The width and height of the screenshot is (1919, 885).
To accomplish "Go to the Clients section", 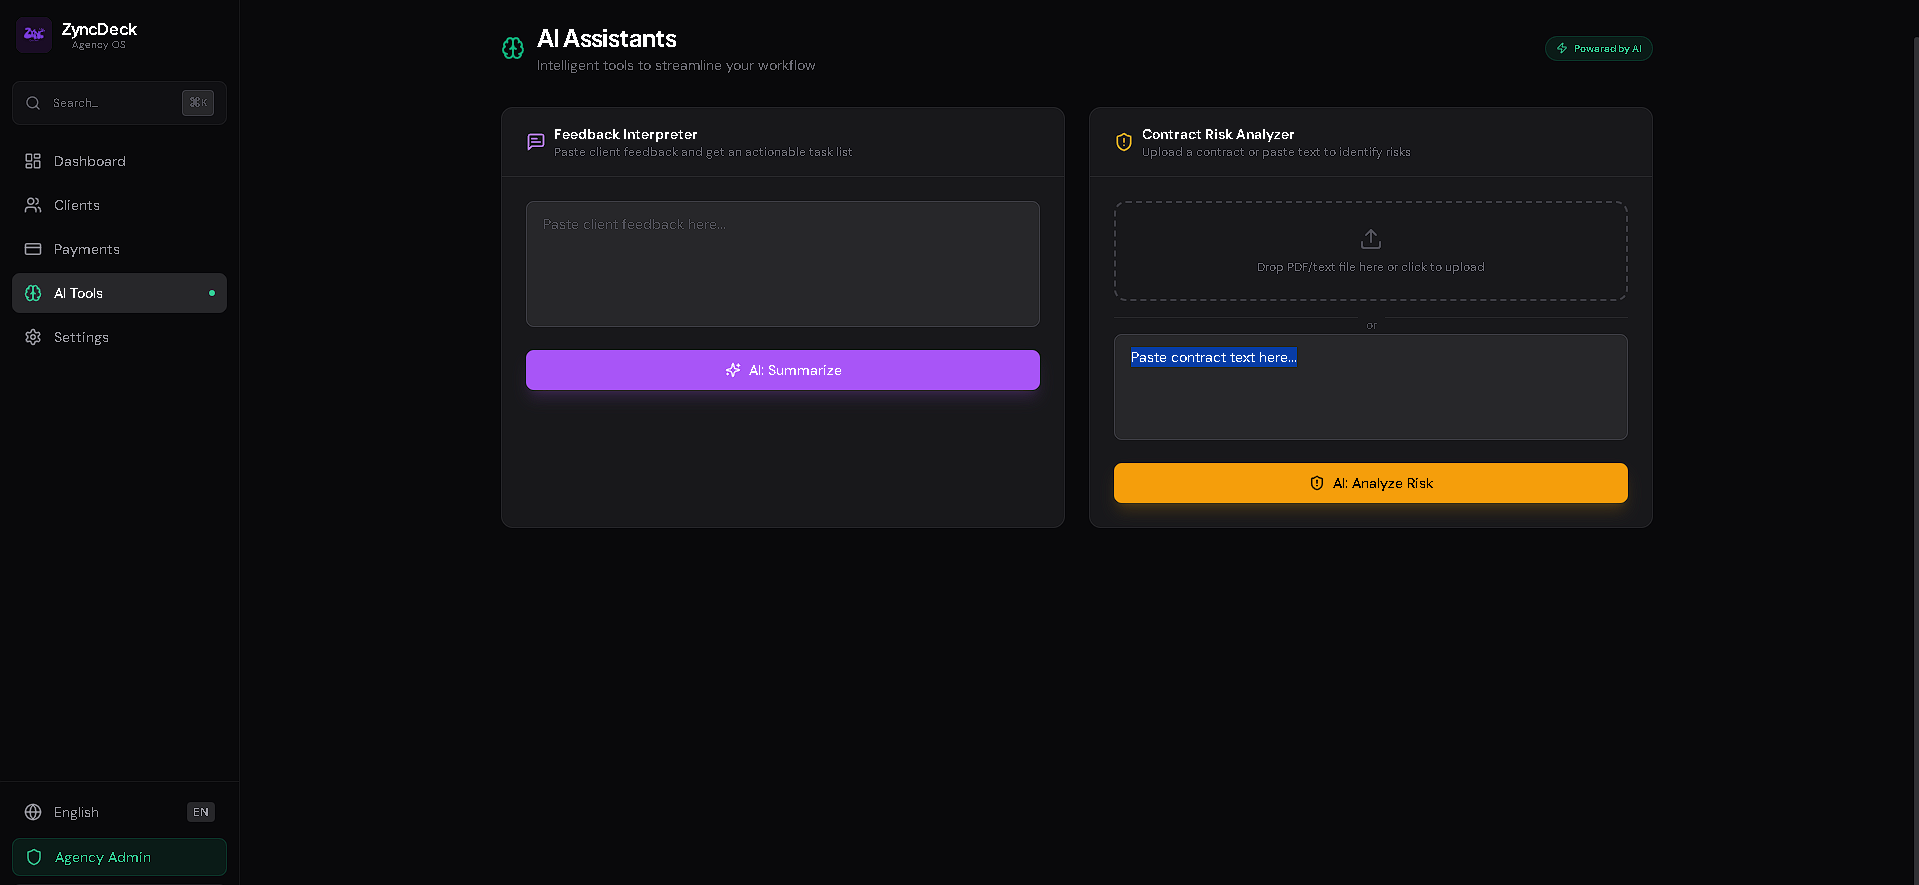I will [119, 205].
